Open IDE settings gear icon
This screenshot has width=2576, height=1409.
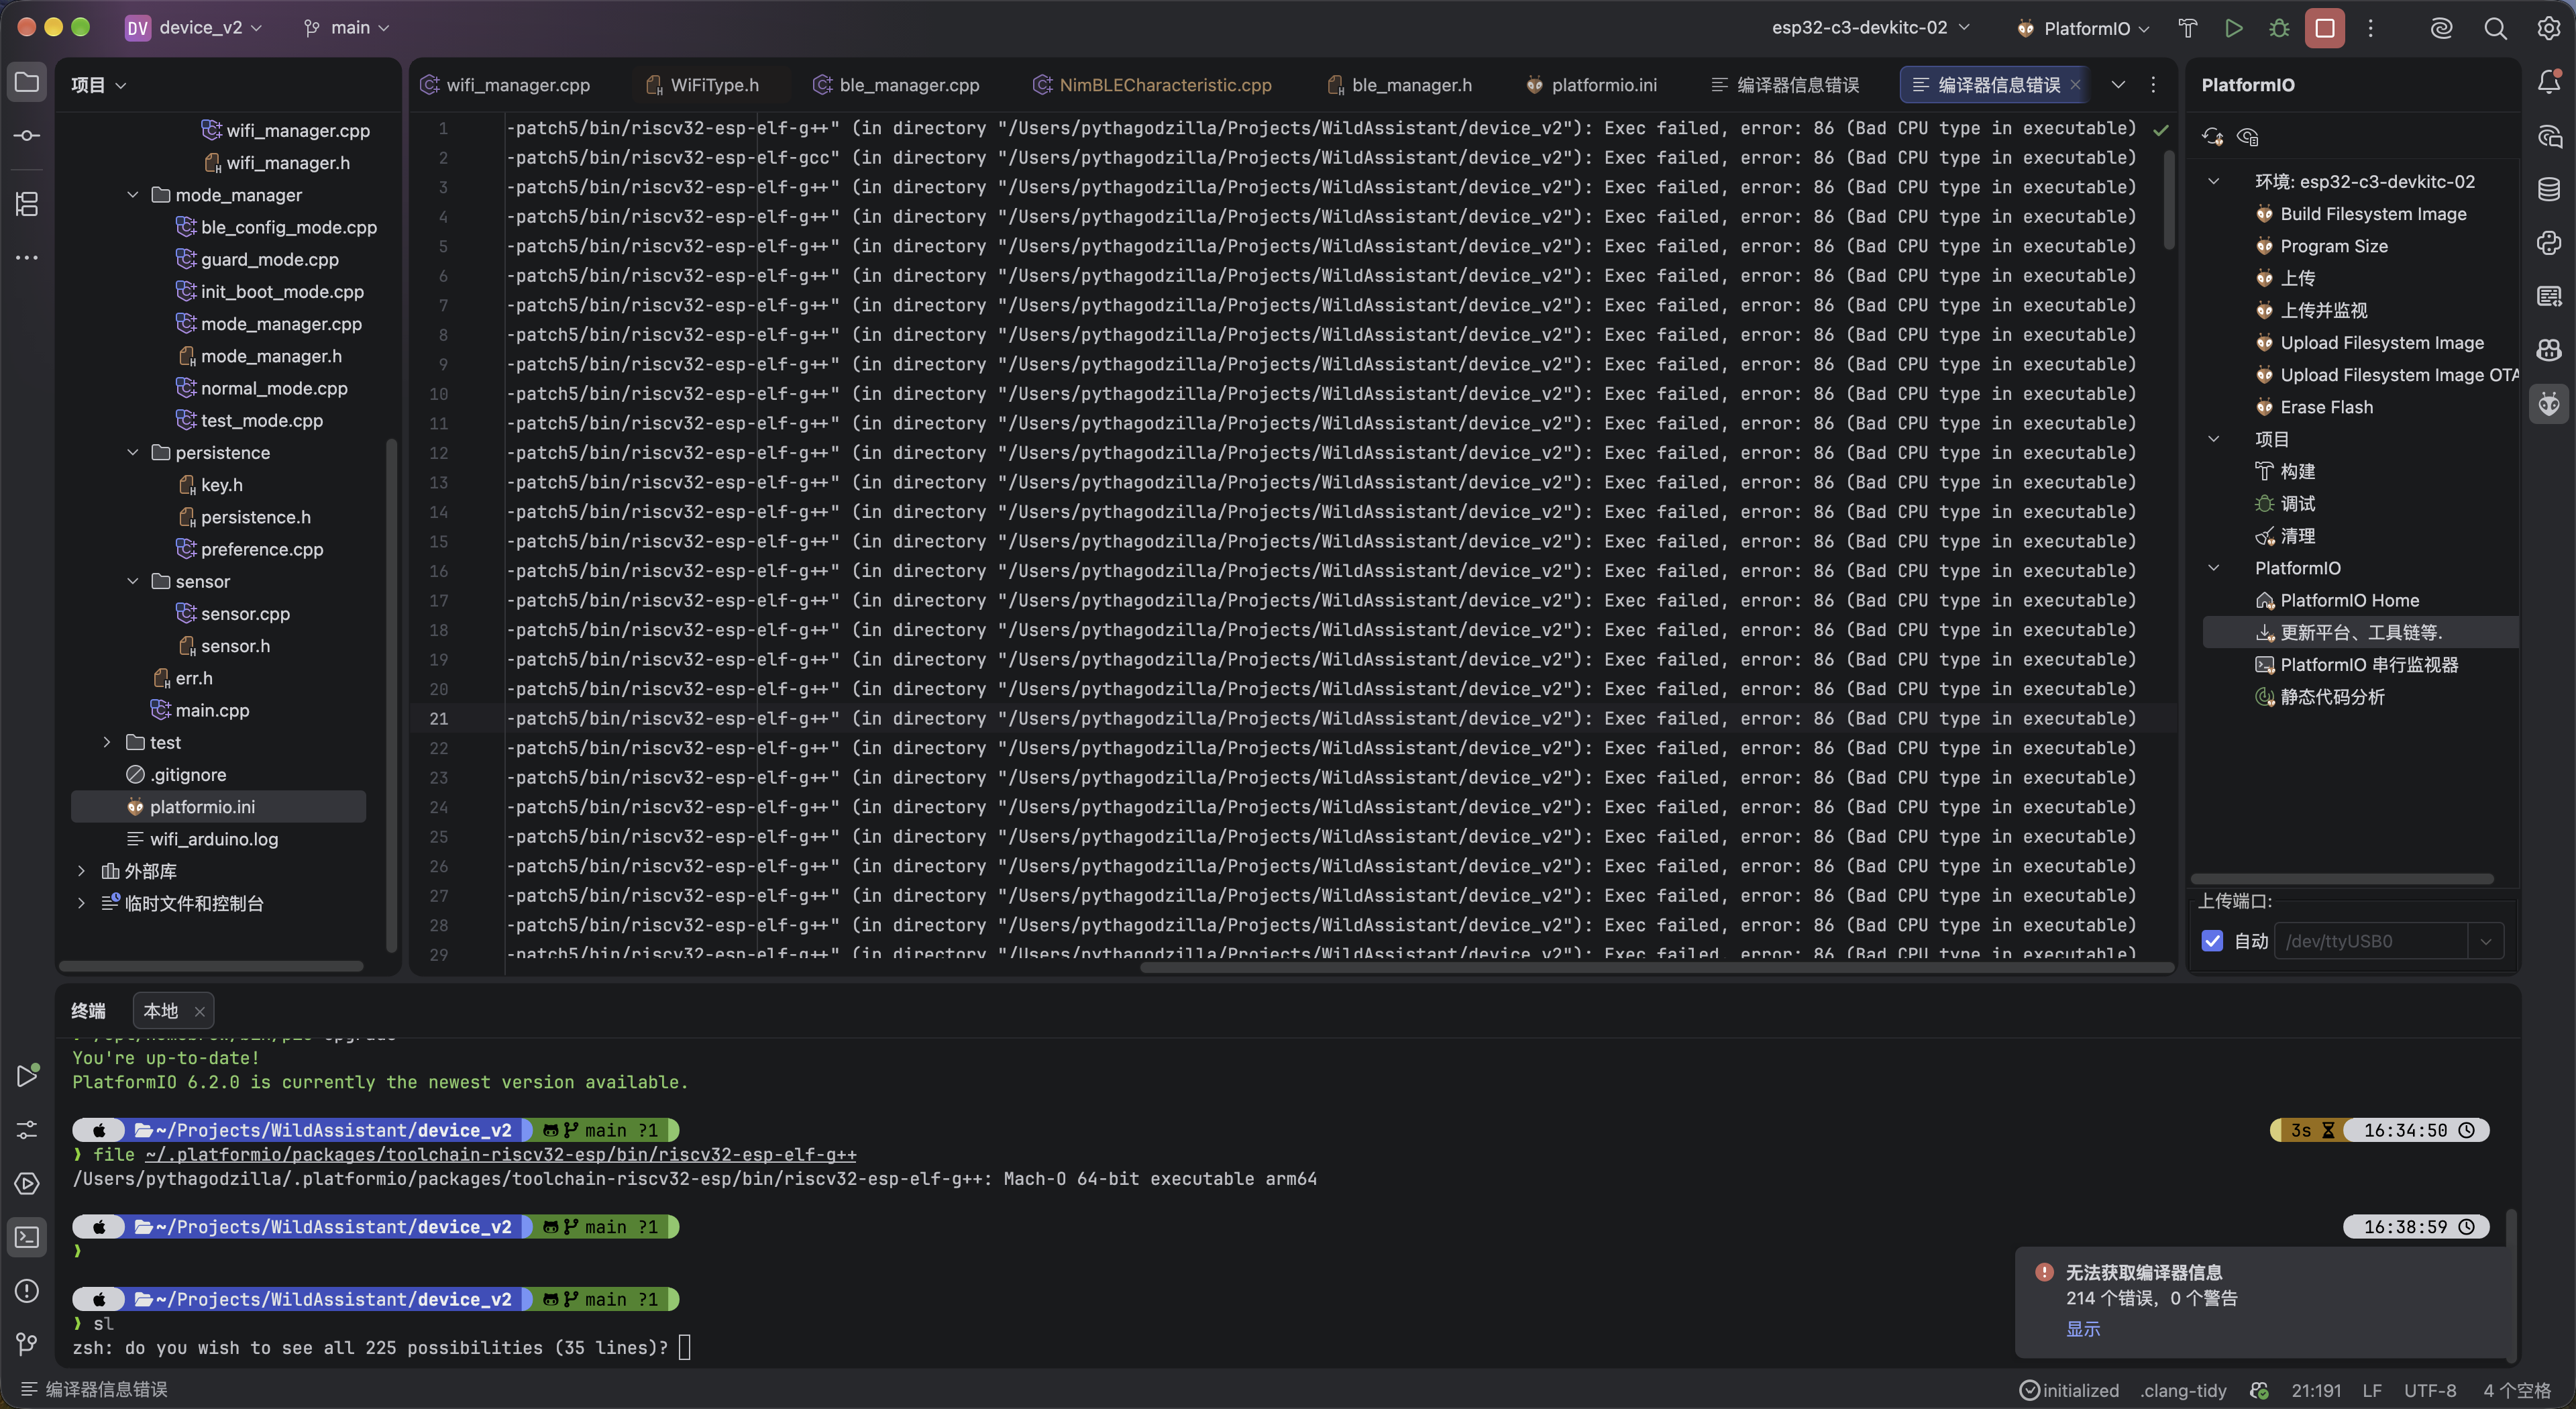tap(2548, 28)
